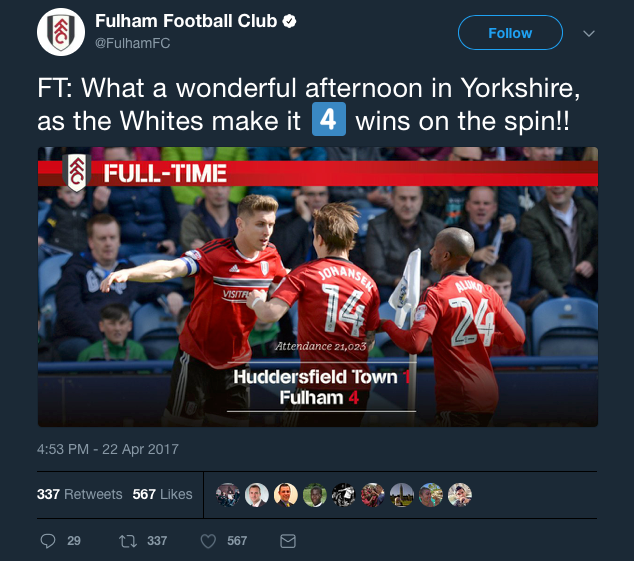Expand the tweet options chevron
The width and height of the screenshot is (634, 561).
[x=589, y=34]
